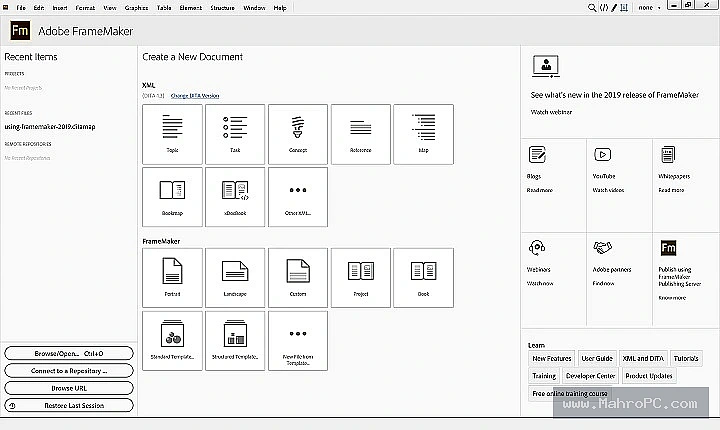Open the Structure menu
720x430 pixels.
(223, 8)
